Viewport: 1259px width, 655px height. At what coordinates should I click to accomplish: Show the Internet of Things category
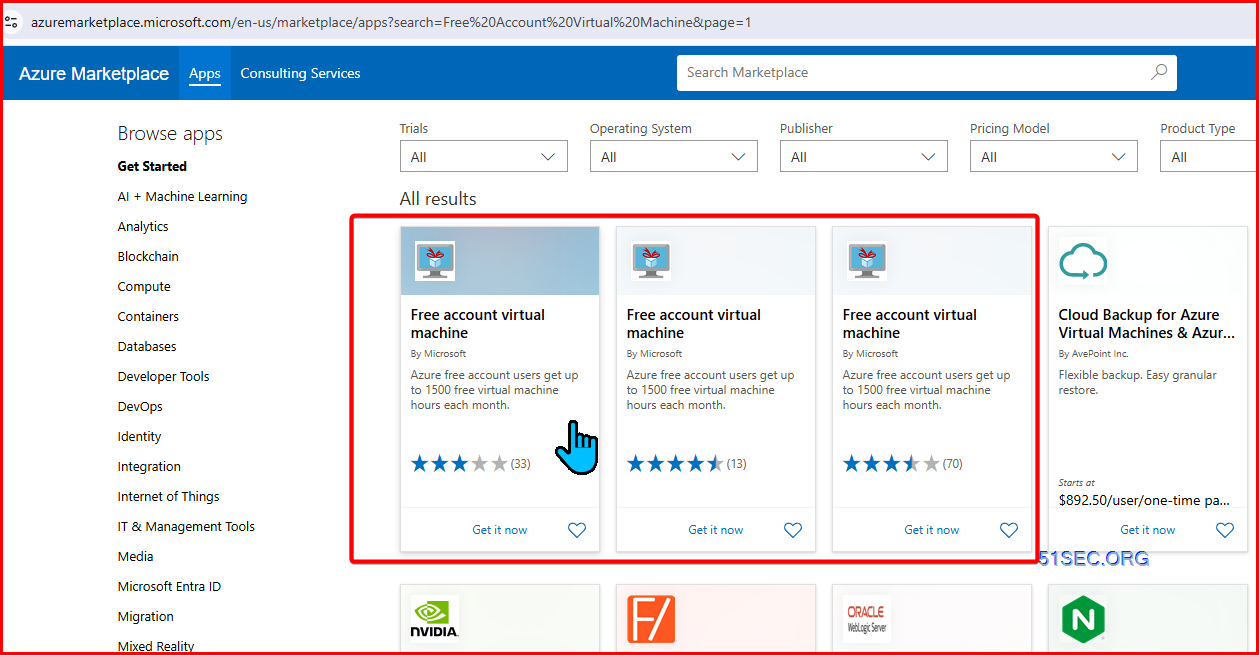(x=168, y=496)
